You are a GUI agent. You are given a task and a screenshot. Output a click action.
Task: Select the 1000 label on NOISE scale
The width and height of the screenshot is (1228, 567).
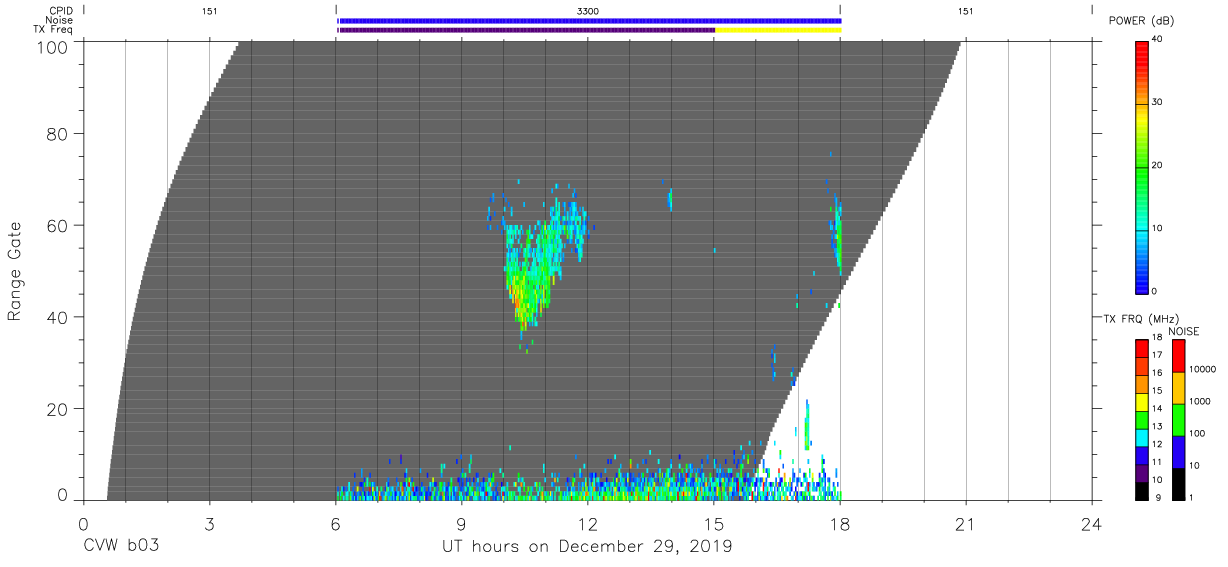click(1199, 401)
